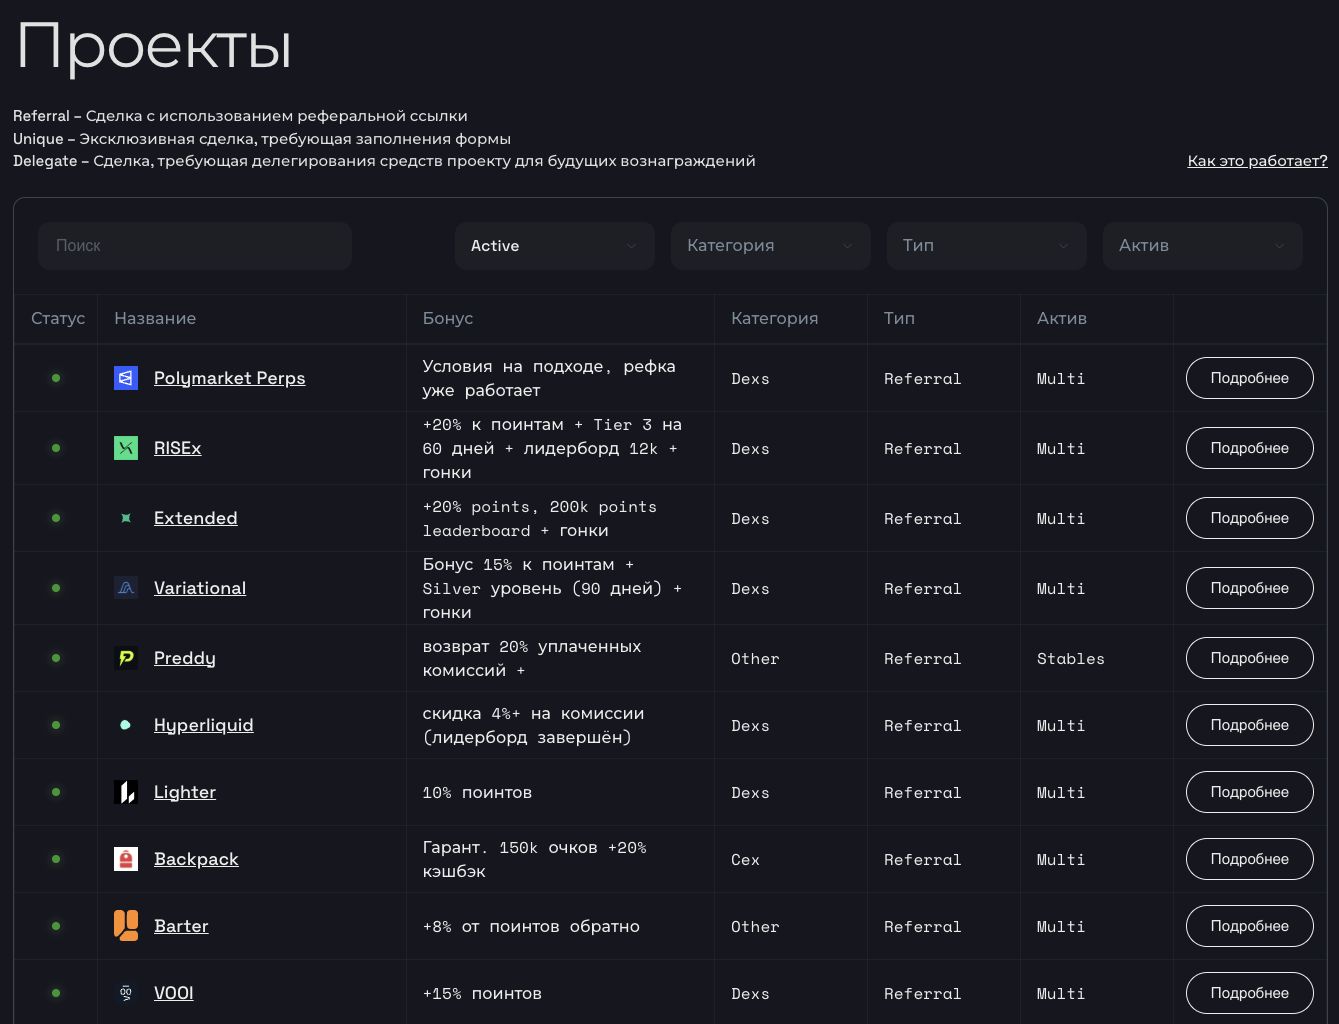1339x1024 pixels.
Task: Open the Variational project link
Action: pos(200,588)
